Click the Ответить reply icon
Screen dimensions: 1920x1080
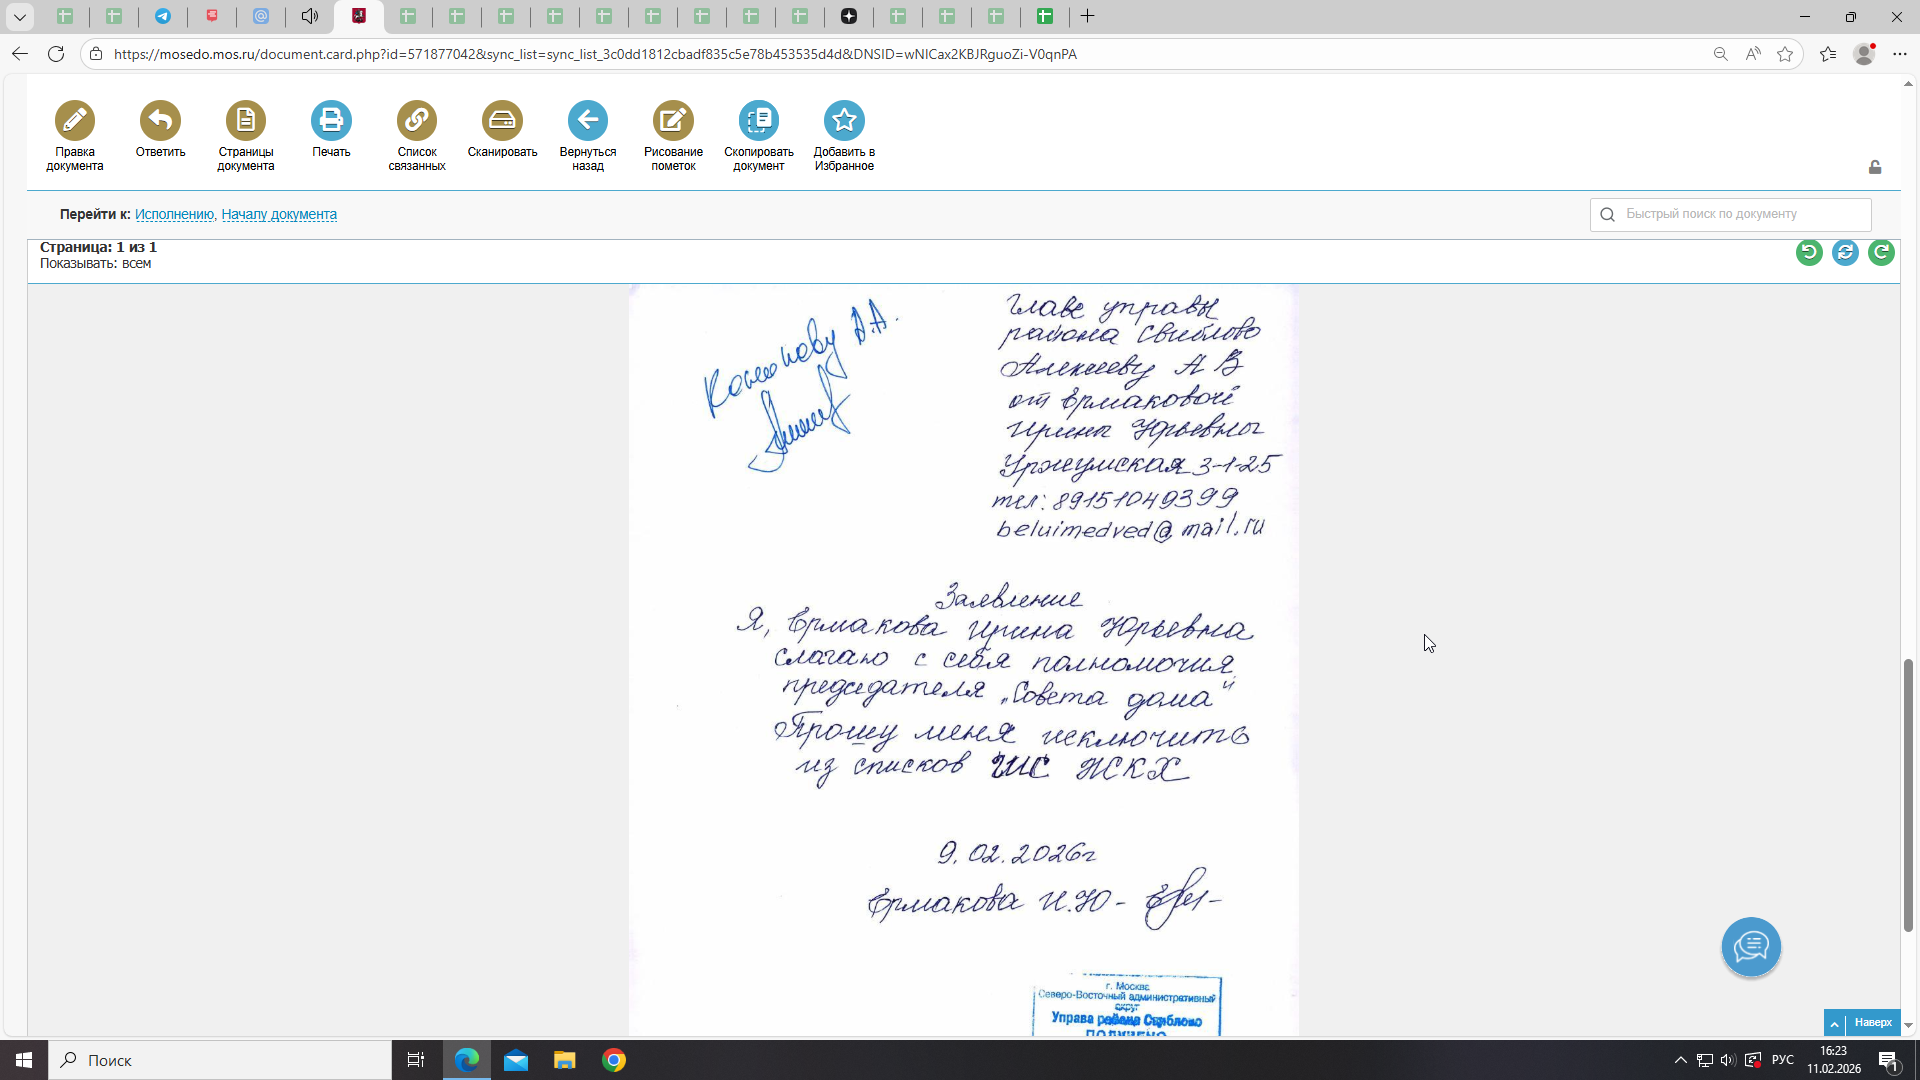tap(160, 121)
